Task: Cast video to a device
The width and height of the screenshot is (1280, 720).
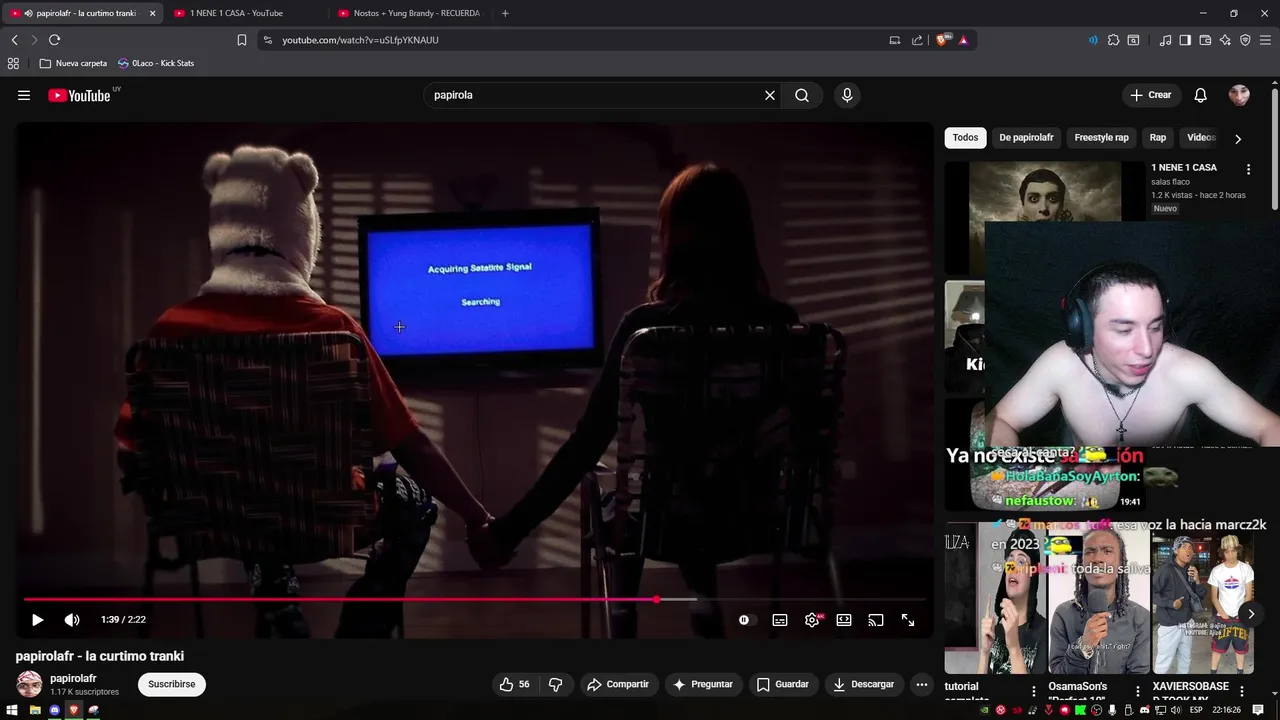Action: [x=876, y=620]
